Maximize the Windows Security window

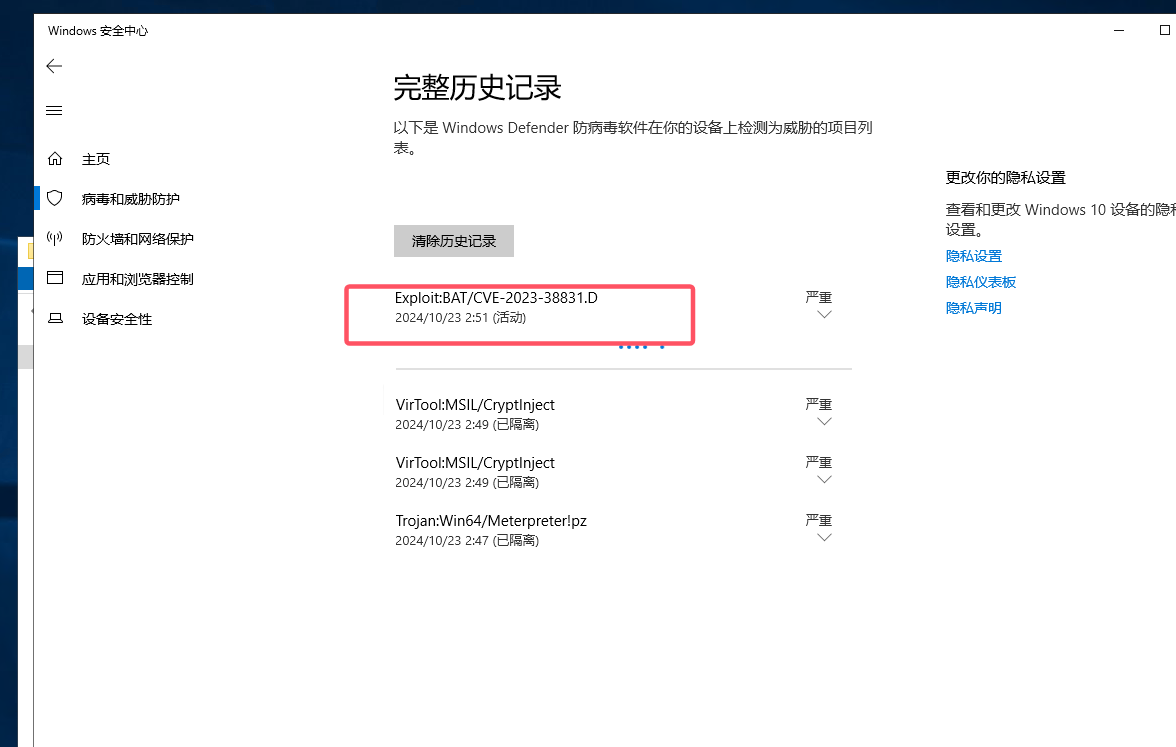pos(1164,30)
